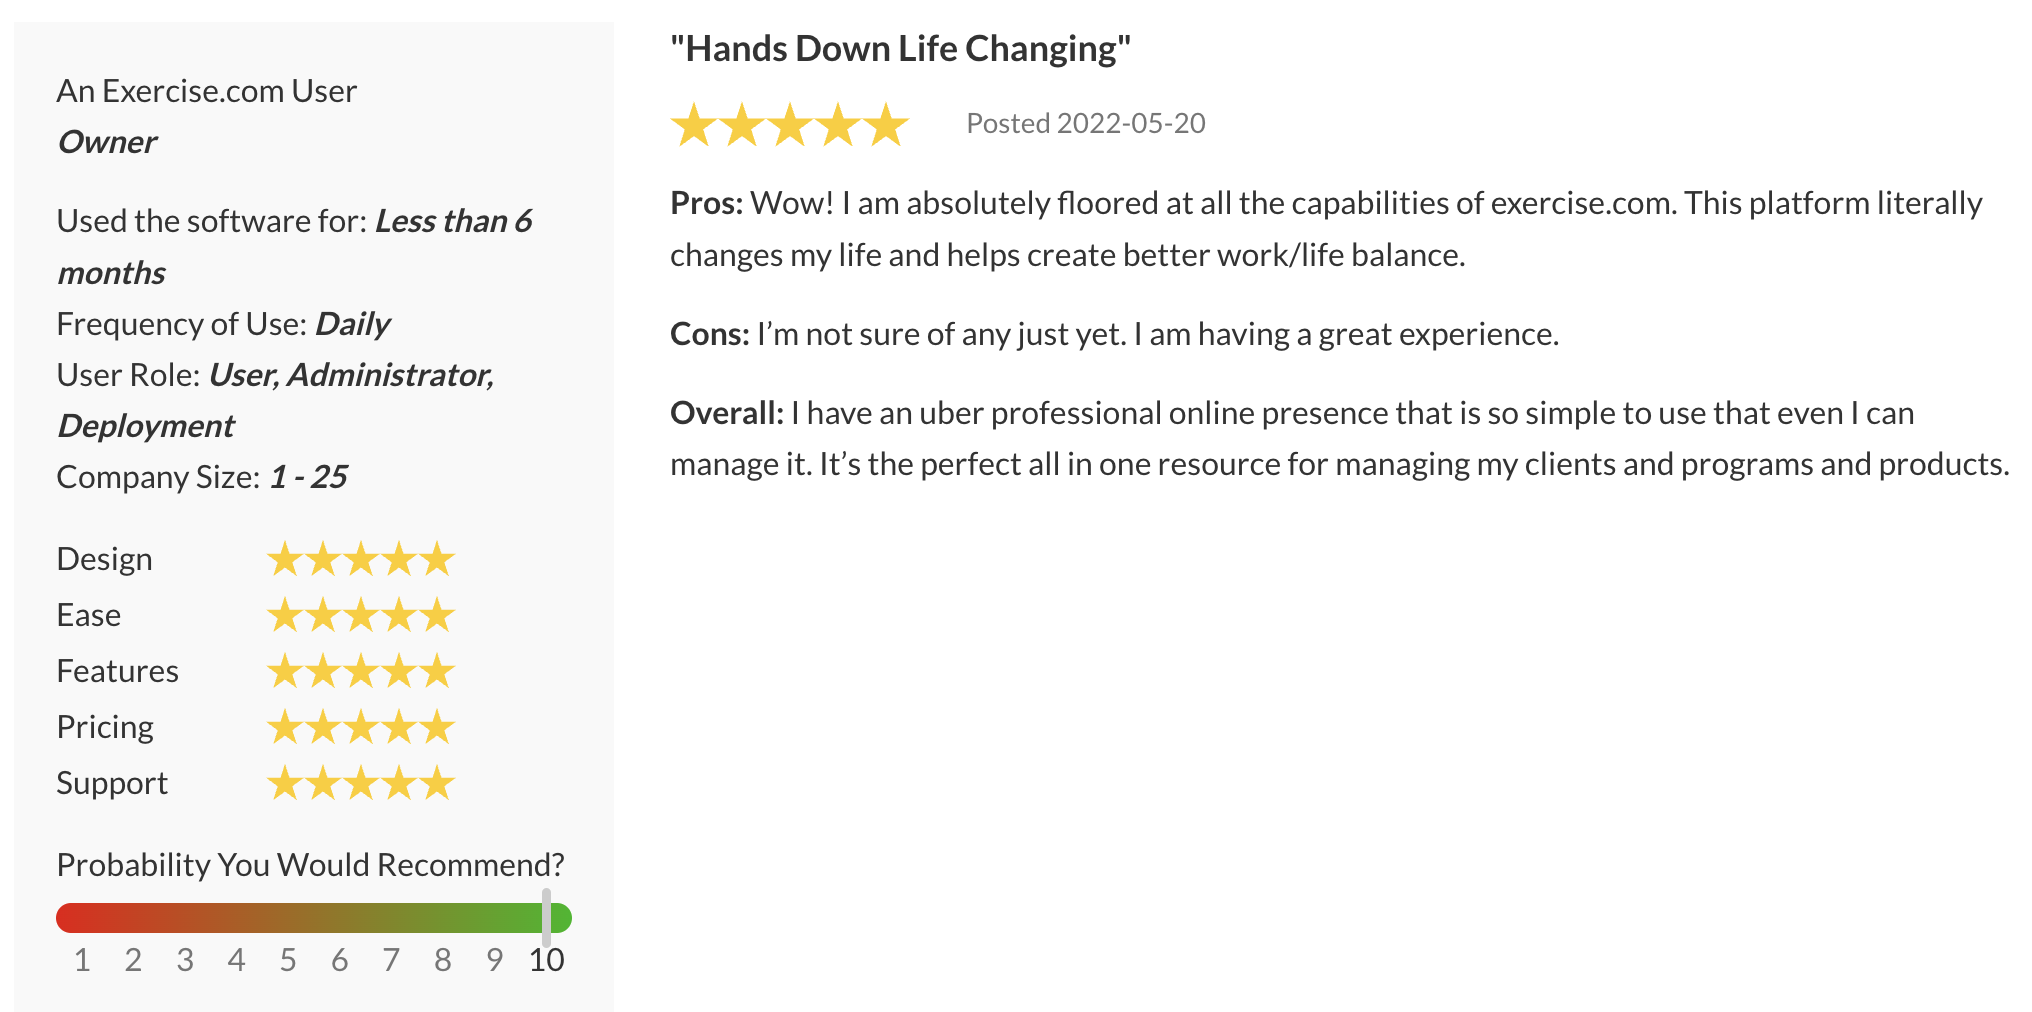The width and height of the screenshot is (2032, 1012).
Task: Click the first star of overall rating
Action: pyautogui.click(x=693, y=125)
